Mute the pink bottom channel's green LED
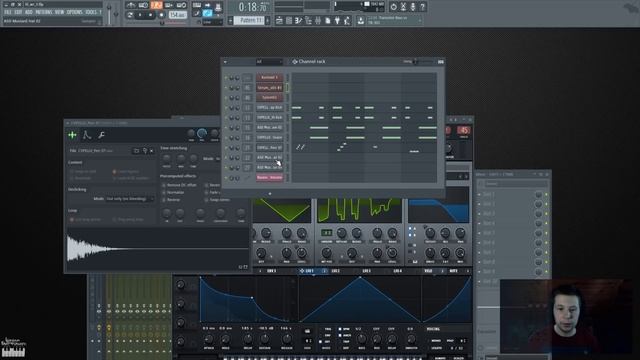Viewport: 640px width, 360px height. point(226,178)
